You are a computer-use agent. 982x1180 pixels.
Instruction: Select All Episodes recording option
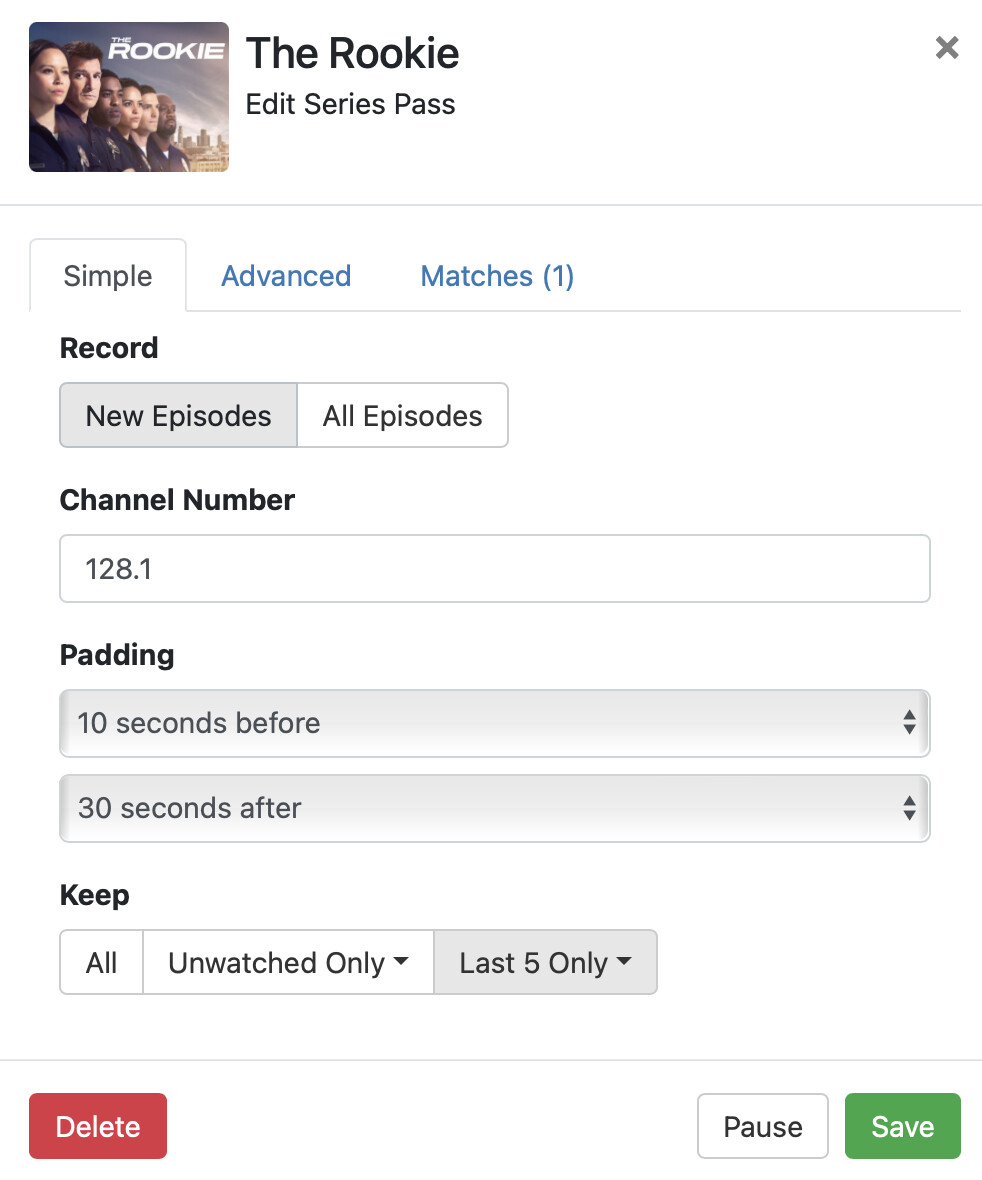click(402, 416)
